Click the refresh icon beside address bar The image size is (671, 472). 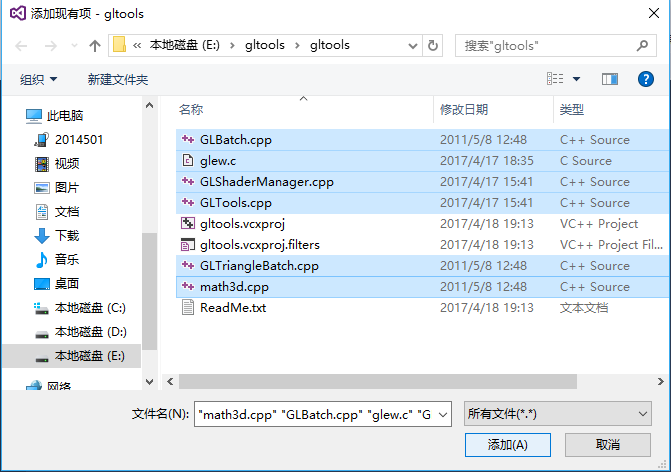(433, 45)
